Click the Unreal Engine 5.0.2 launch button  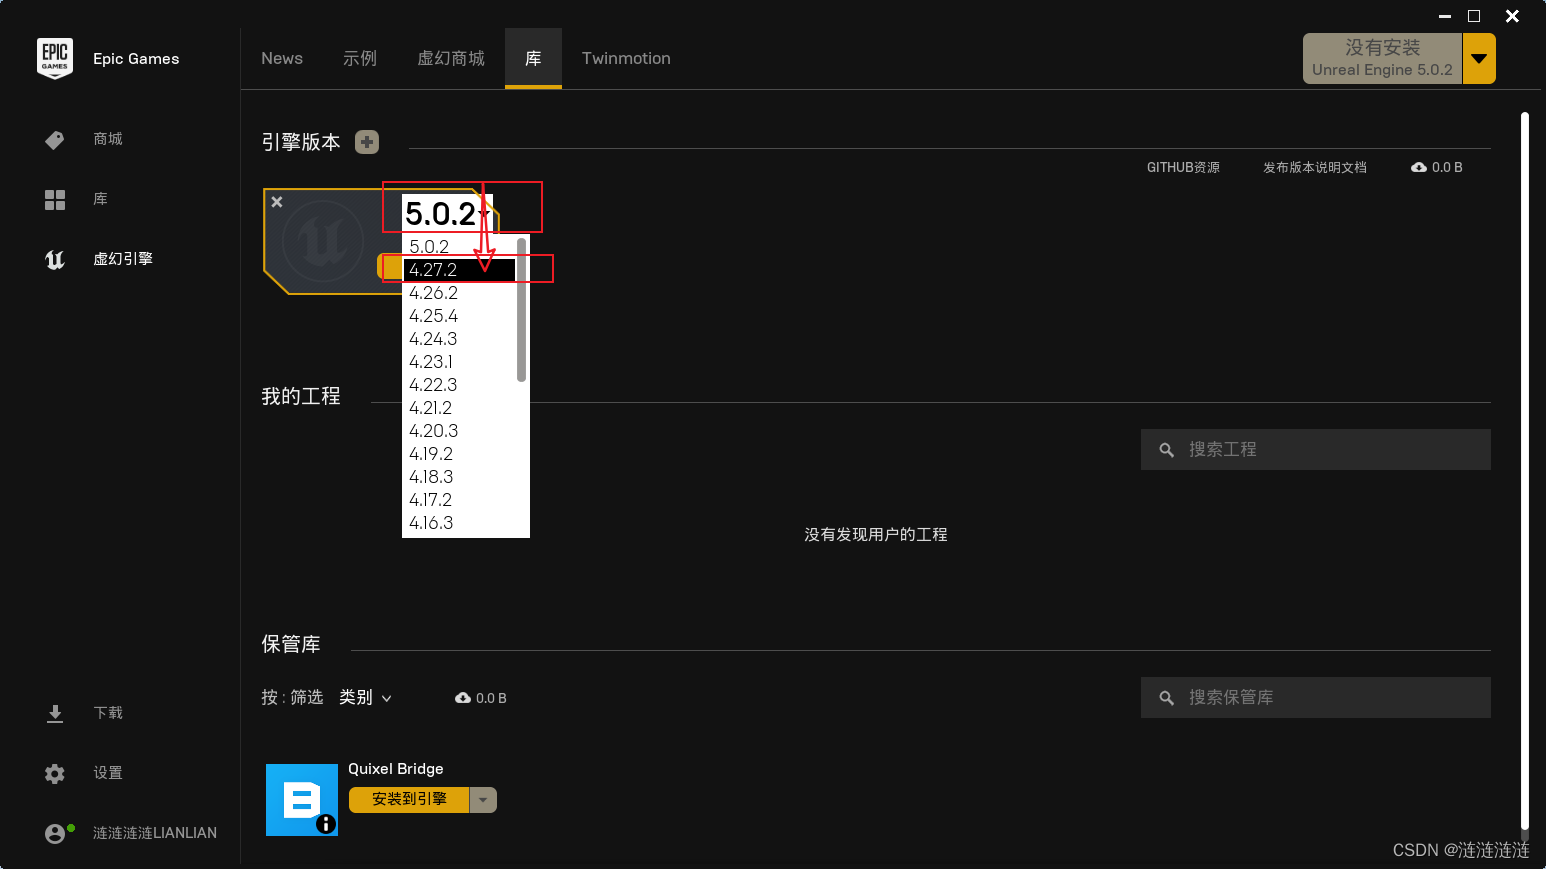1382,58
